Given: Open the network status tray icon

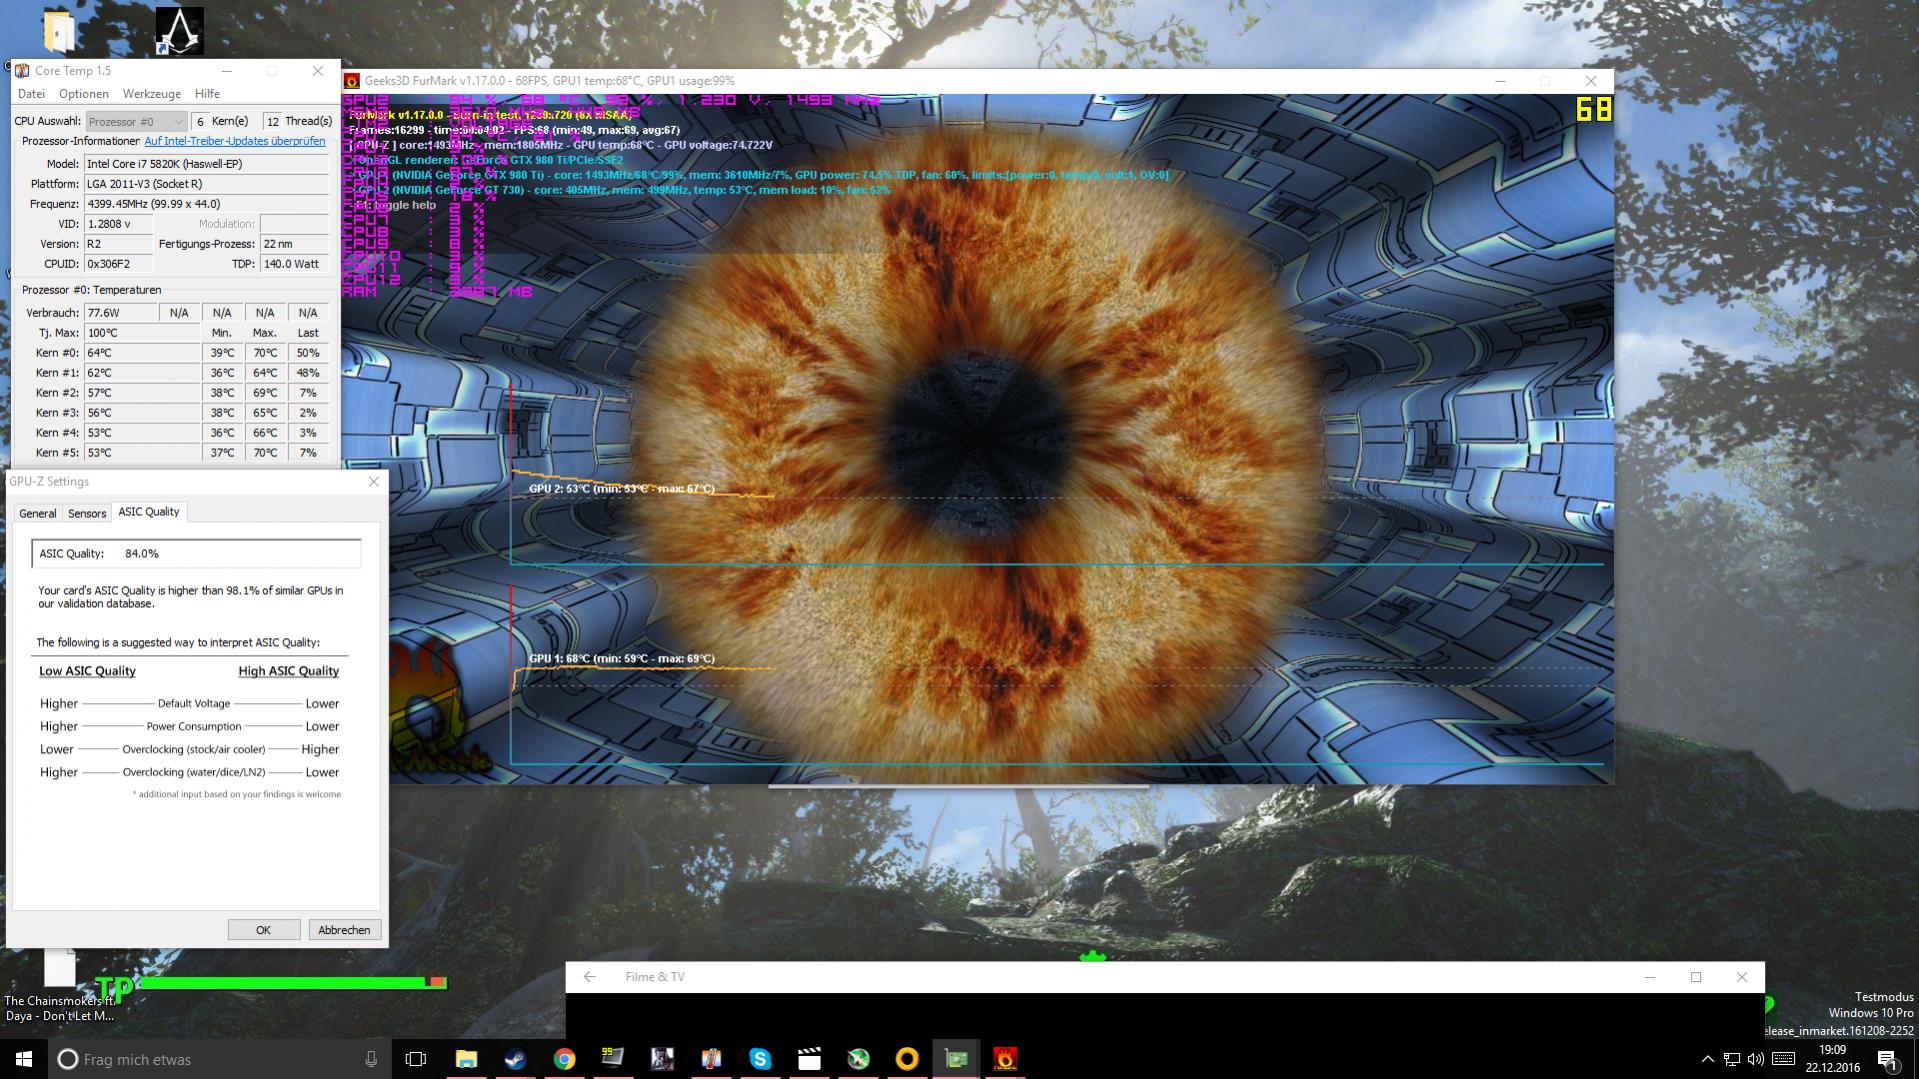Looking at the screenshot, I should (1732, 1059).
